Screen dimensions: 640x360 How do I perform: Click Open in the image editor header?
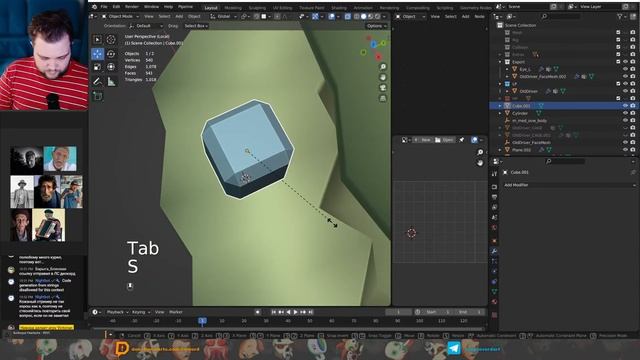444,140
